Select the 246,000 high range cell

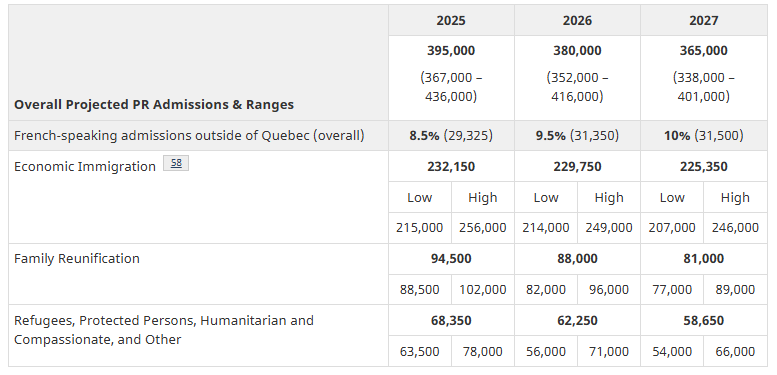pos(735,228)
